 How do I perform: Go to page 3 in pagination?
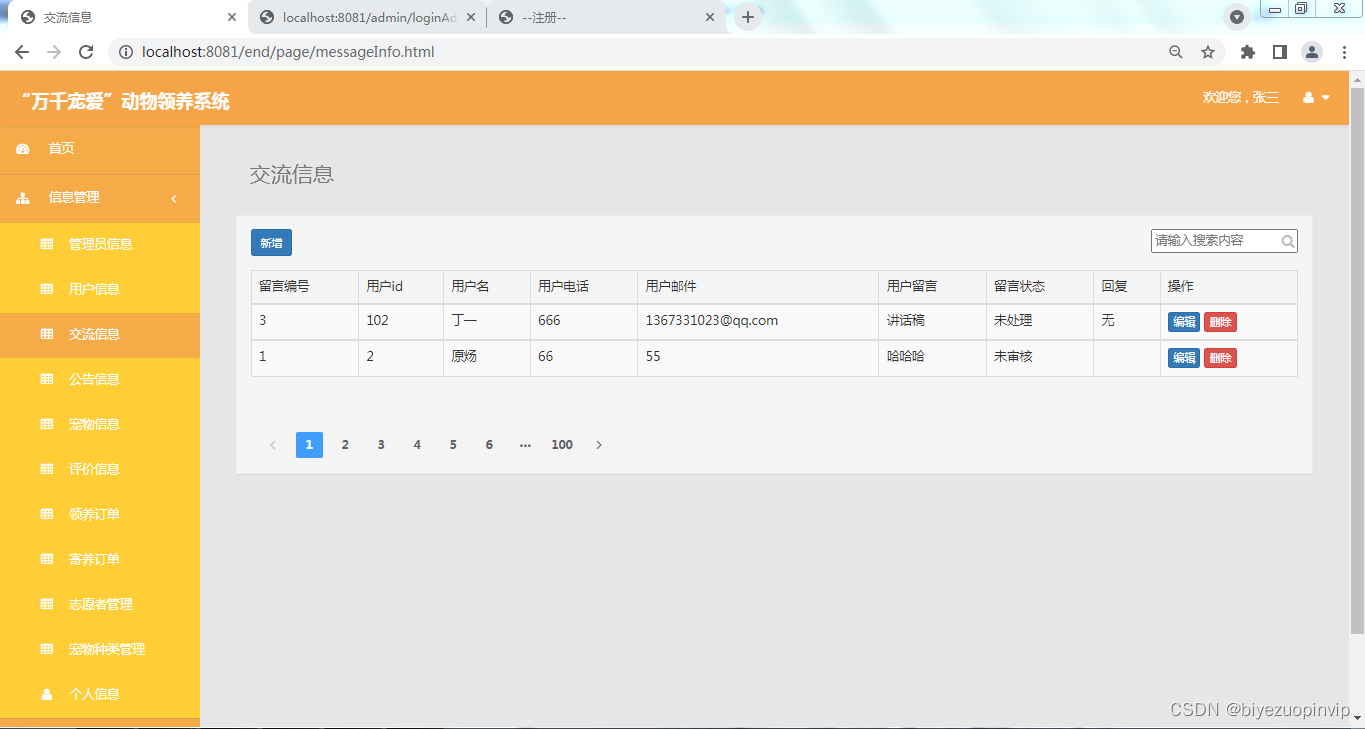(x=381, y=445)
